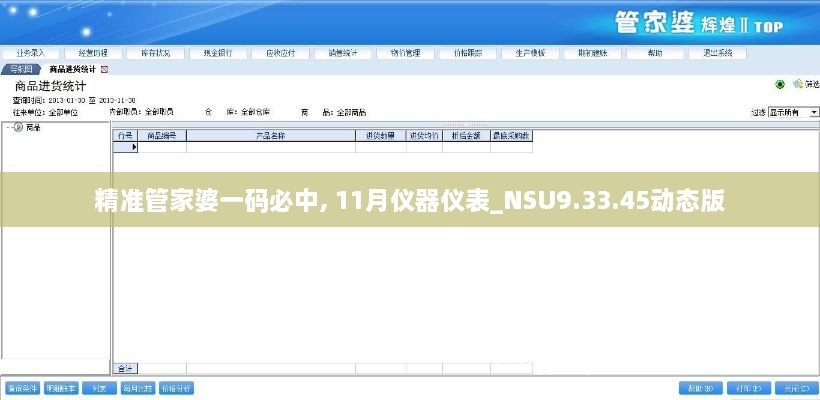Open the 价格跟踪 menu
The width and height of the screenshot is (820, 400).
pos(468,53)
